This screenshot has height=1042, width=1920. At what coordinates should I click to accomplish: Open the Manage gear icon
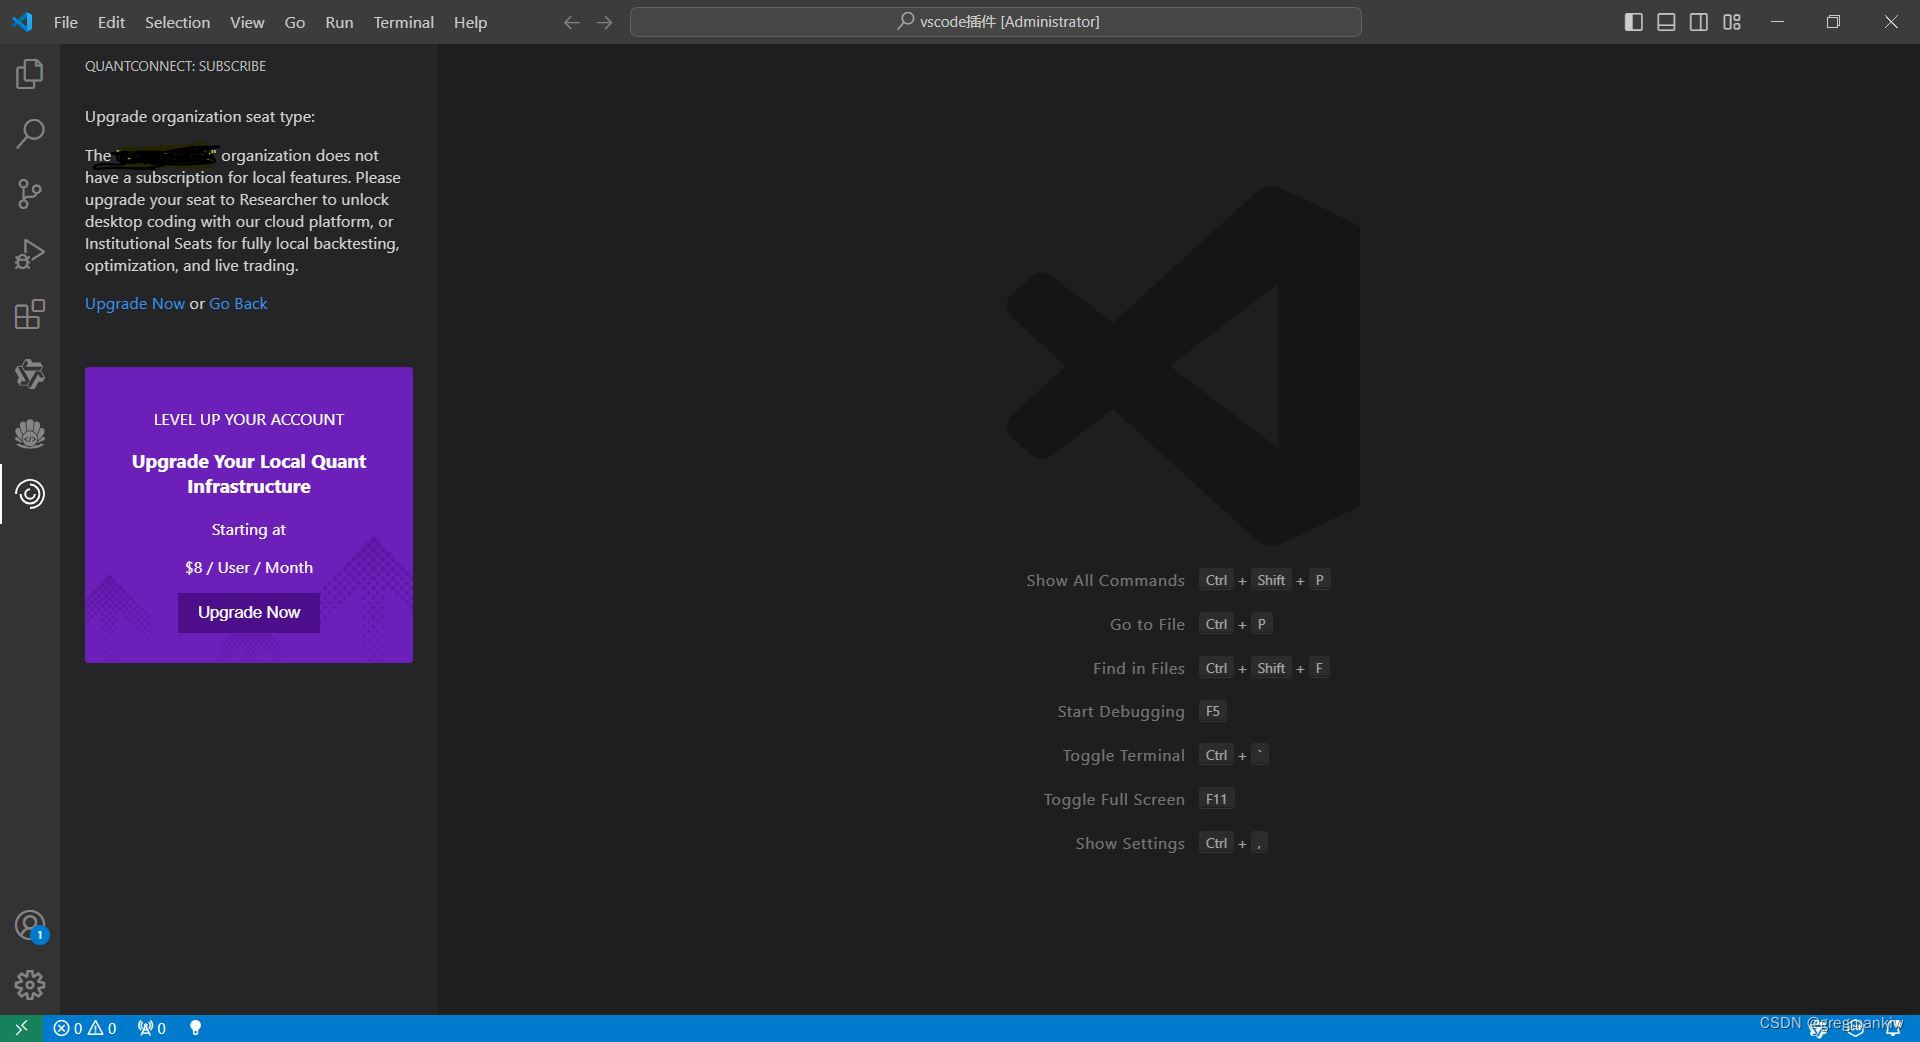coord(30,985)
